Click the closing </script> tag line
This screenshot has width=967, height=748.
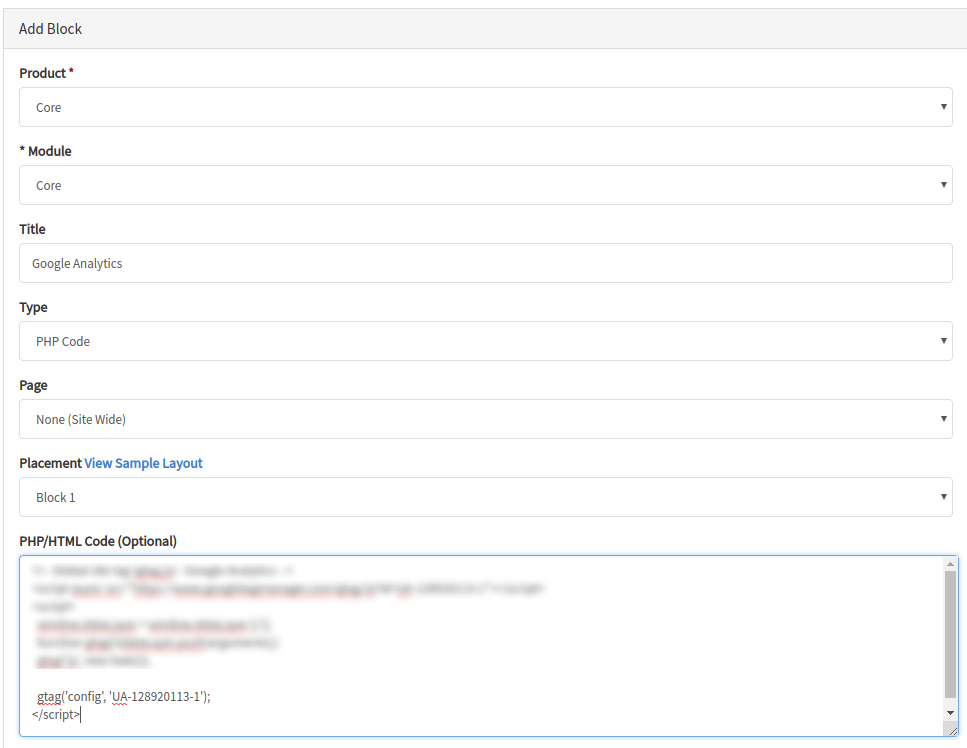(x=56, y=715)
